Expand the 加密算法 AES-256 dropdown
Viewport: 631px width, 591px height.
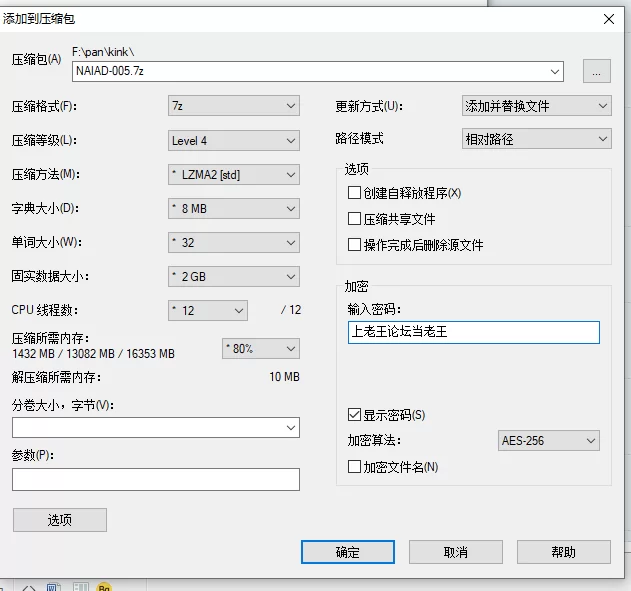(548, 441)
